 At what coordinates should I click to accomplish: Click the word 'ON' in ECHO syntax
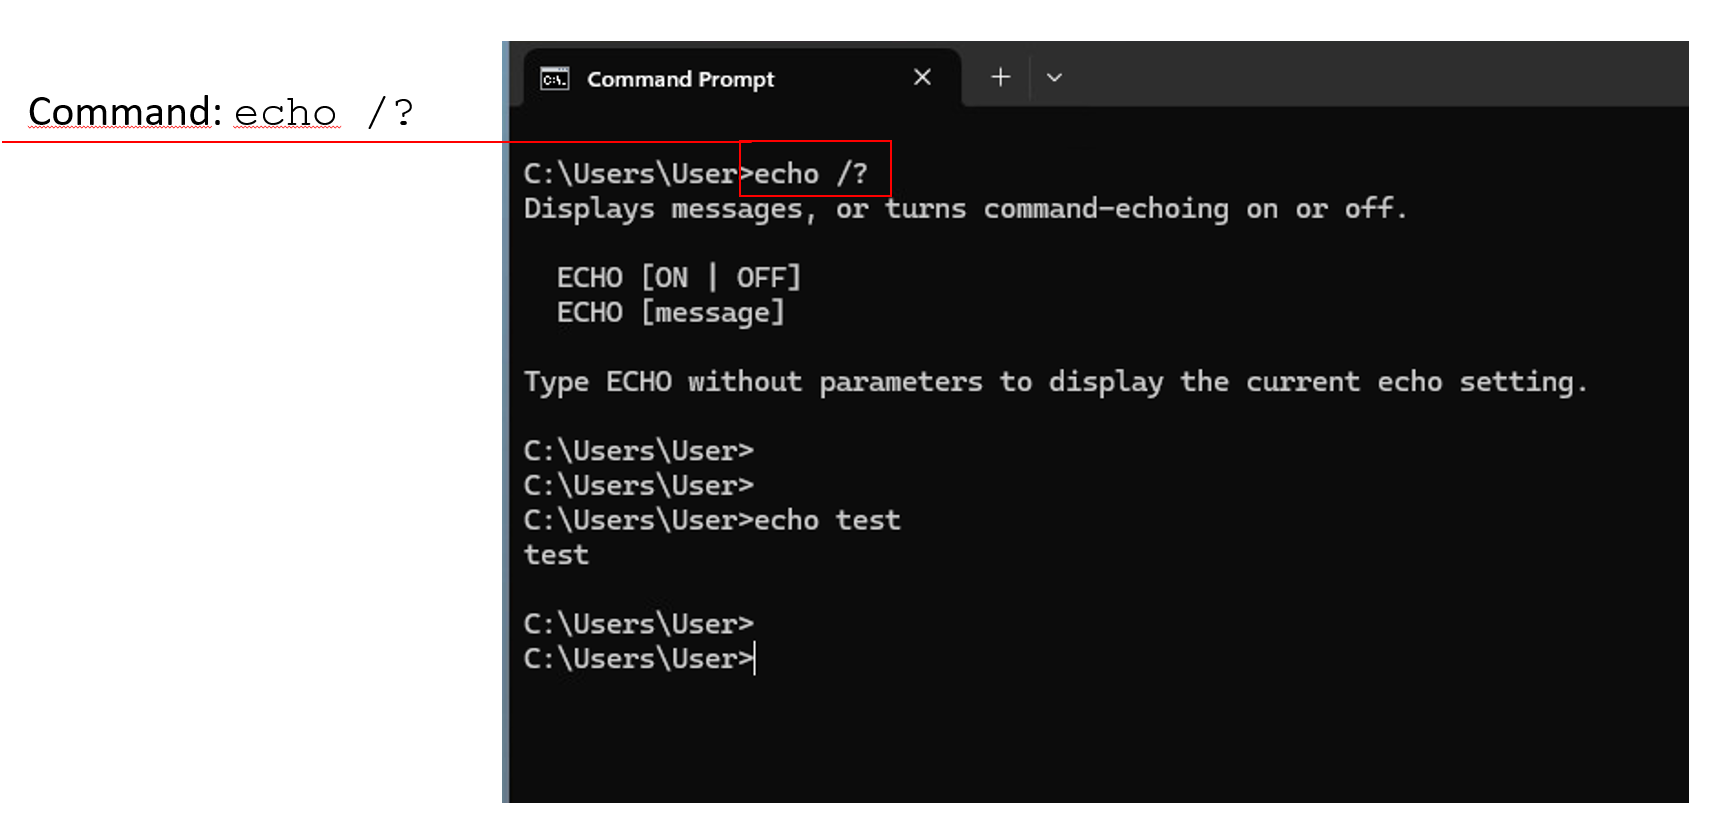pos(671,277)
